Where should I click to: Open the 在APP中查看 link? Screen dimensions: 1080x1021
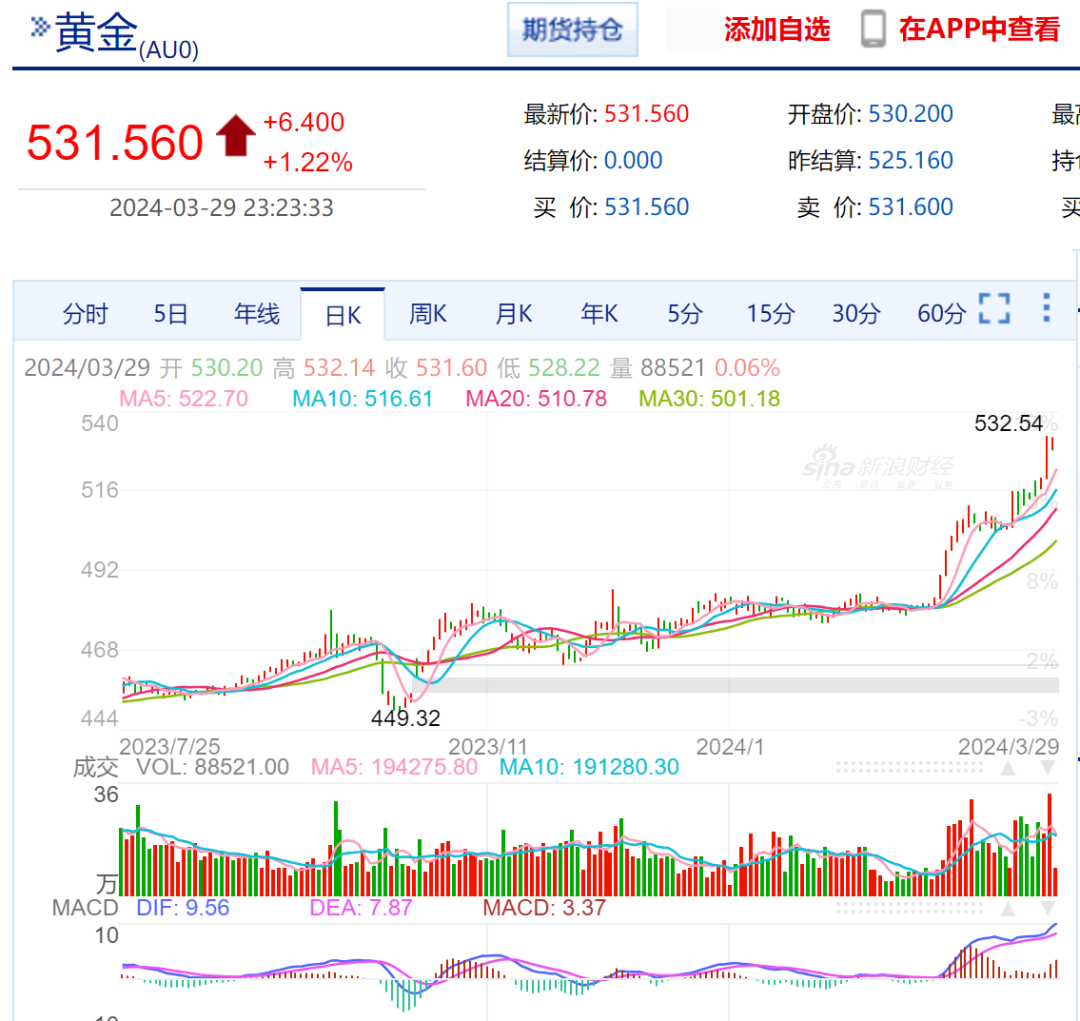pyautogui.click(x=979, y=30)
